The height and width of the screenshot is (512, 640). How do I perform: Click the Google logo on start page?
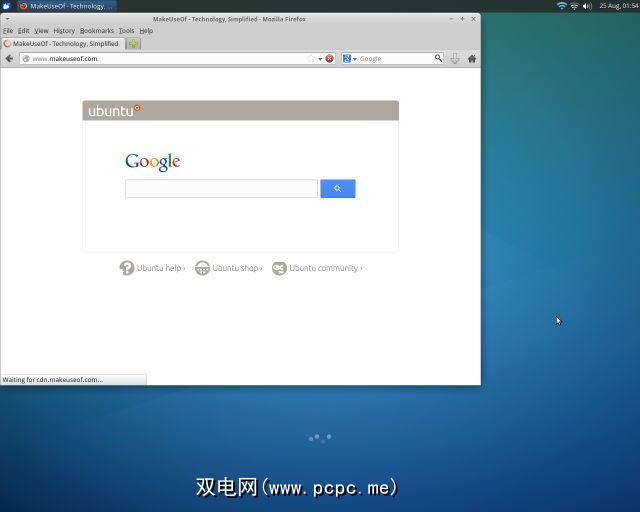click(x=153, y=162)
